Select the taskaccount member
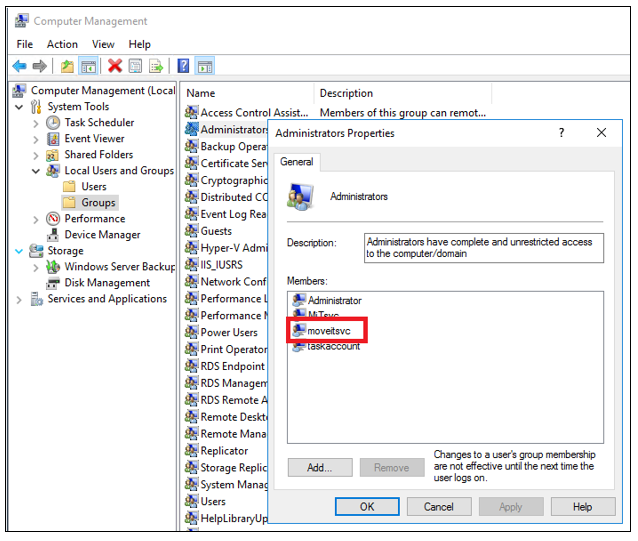638x541 pixels. pos(326,346)
